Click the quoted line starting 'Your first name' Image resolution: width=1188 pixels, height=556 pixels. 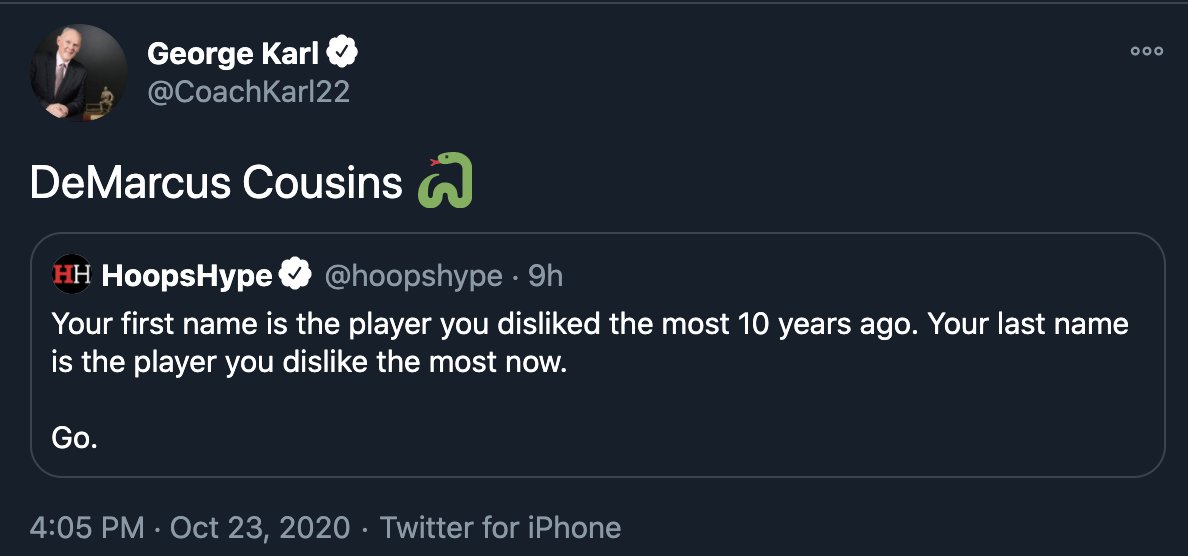point(590,324)
